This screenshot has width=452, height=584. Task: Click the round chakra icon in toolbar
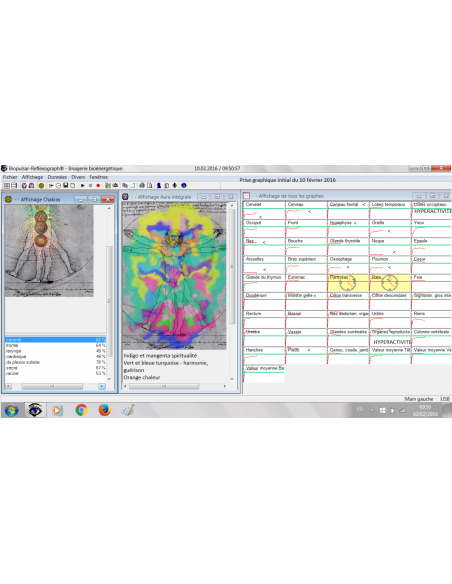[41, 185]
